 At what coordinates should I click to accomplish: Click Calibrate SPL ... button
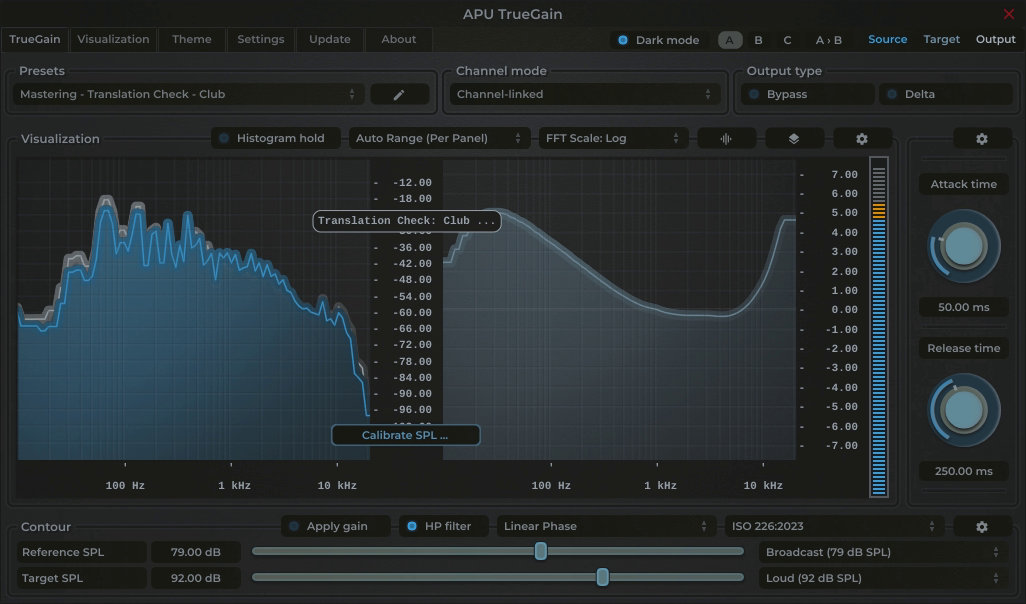(x=405, y=435)
